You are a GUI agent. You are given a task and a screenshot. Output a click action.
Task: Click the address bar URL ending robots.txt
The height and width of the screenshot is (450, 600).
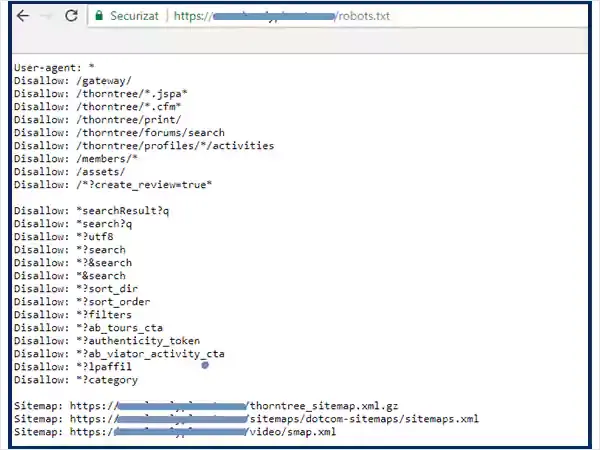282,16
